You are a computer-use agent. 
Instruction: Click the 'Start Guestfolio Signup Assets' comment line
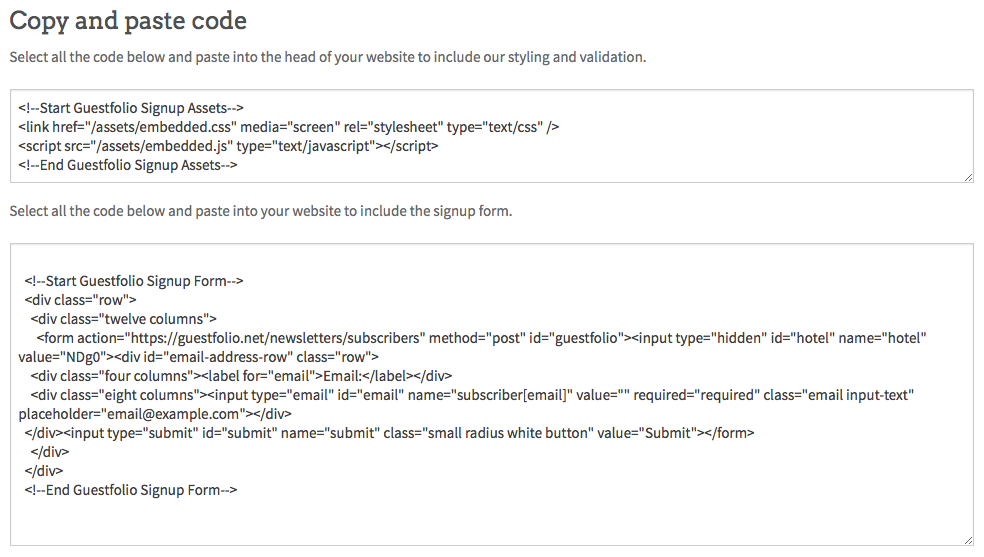click(131, 108)
